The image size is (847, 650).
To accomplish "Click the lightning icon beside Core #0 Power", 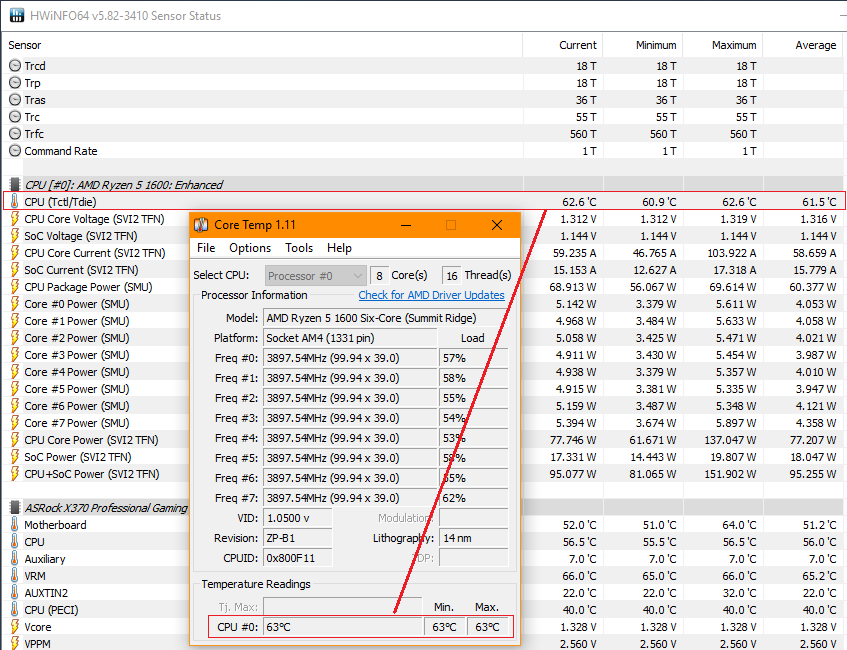I will (15, 304).
